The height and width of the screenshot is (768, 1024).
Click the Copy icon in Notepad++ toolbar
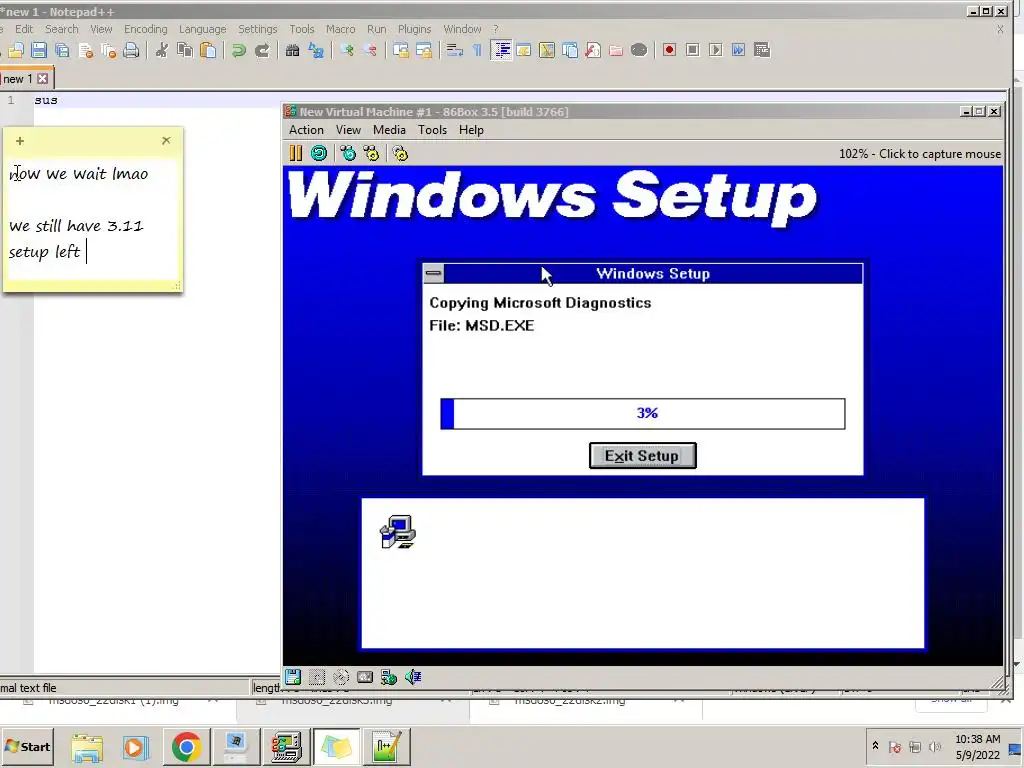[185, 50]
